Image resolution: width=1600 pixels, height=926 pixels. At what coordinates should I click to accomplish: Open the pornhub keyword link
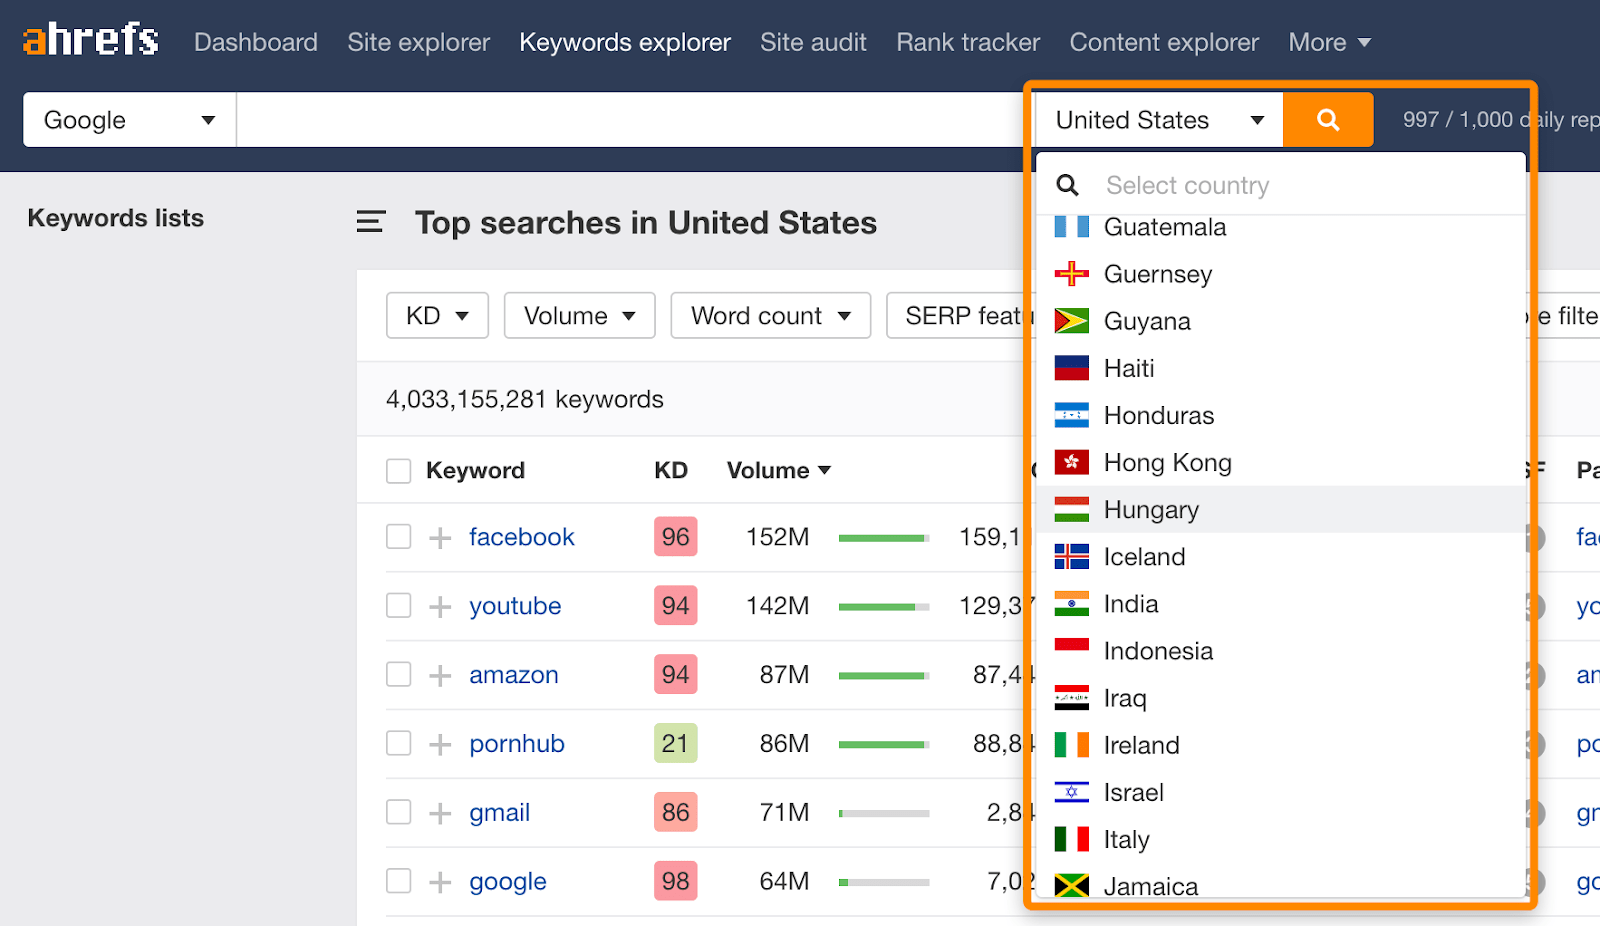coord(517,744)
